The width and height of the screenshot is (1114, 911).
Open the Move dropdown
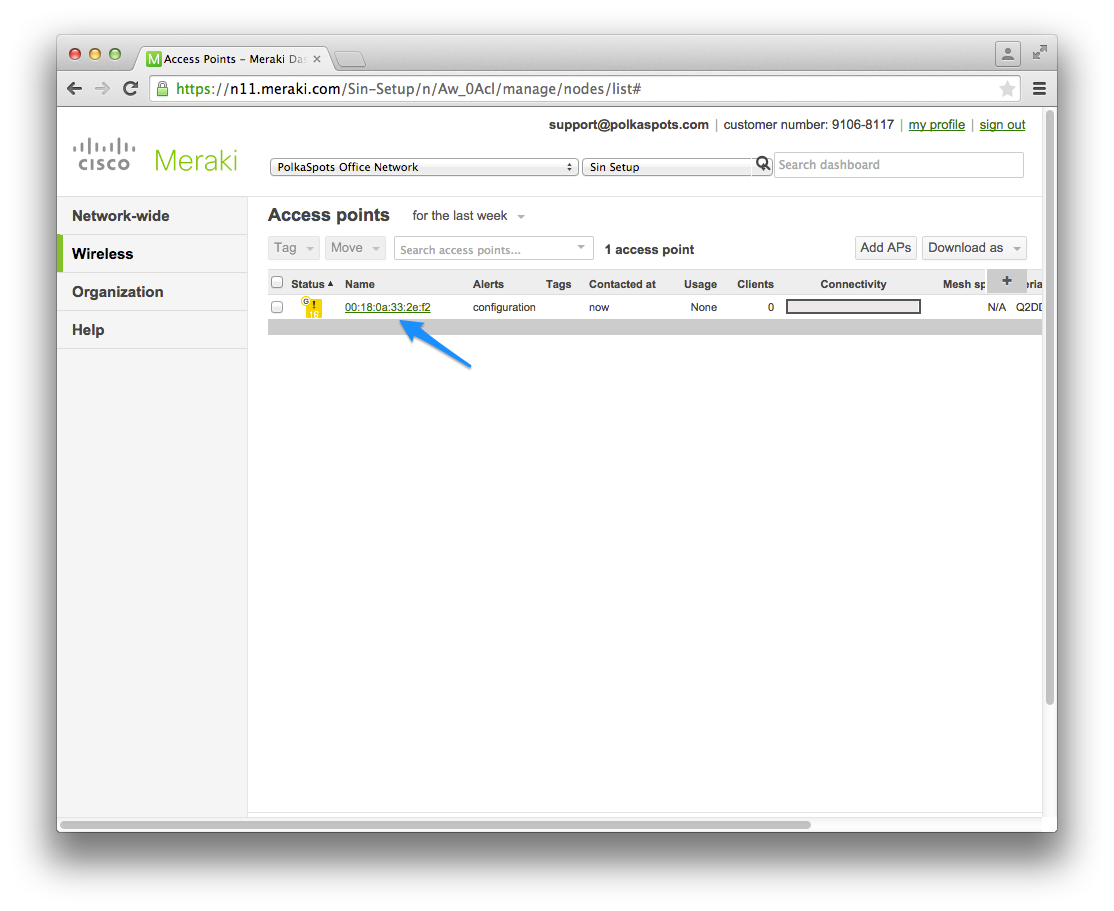coord(355,248)
